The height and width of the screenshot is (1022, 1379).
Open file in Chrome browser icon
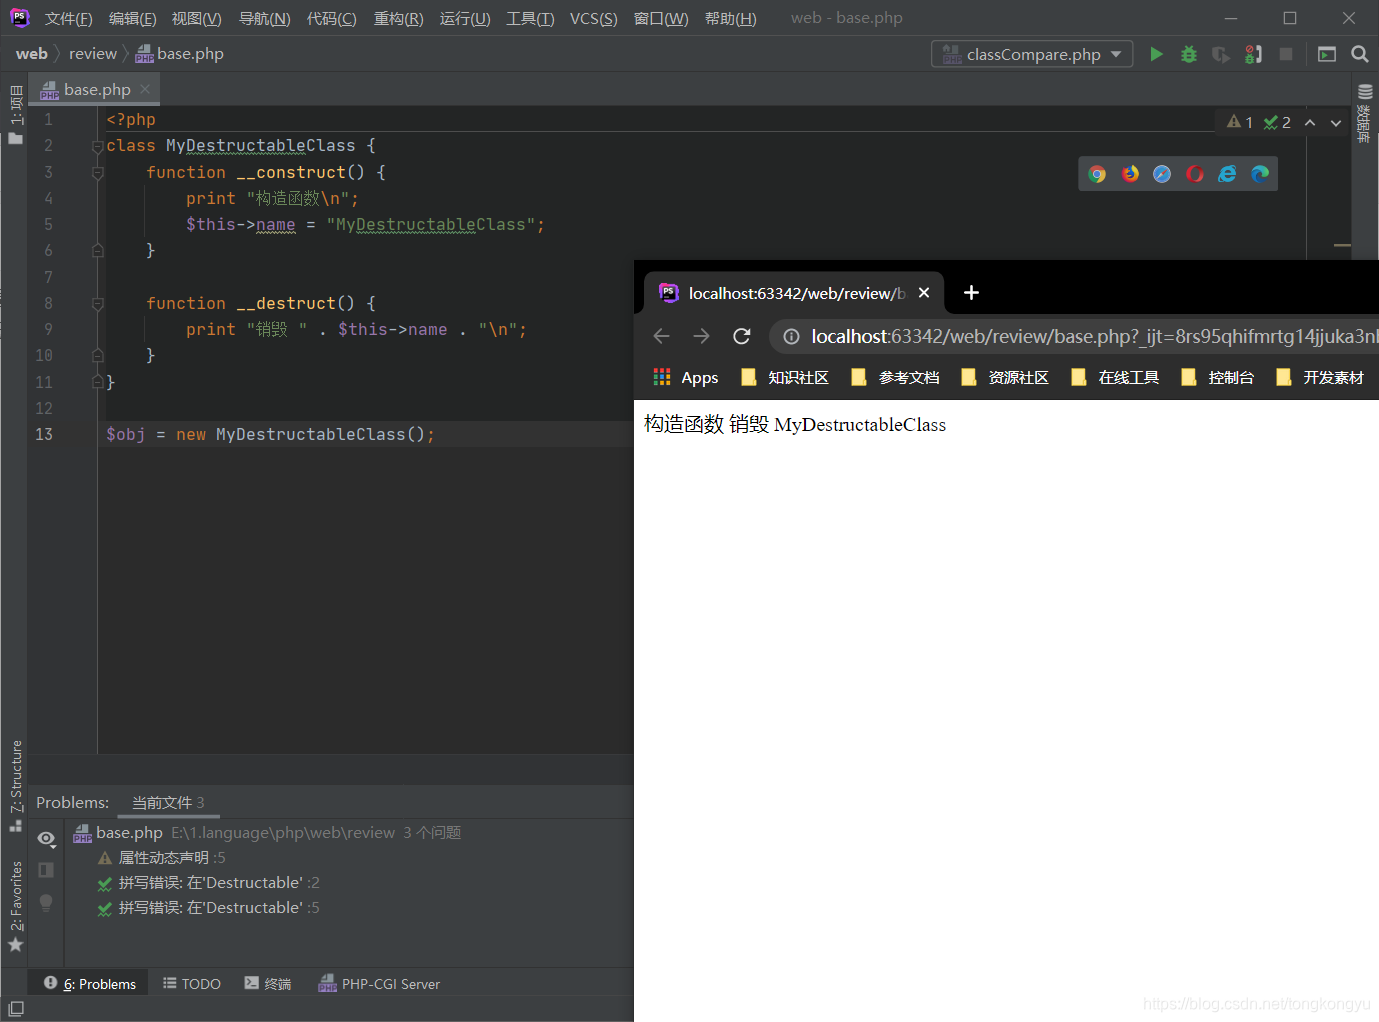click(x=1097, y=174)
